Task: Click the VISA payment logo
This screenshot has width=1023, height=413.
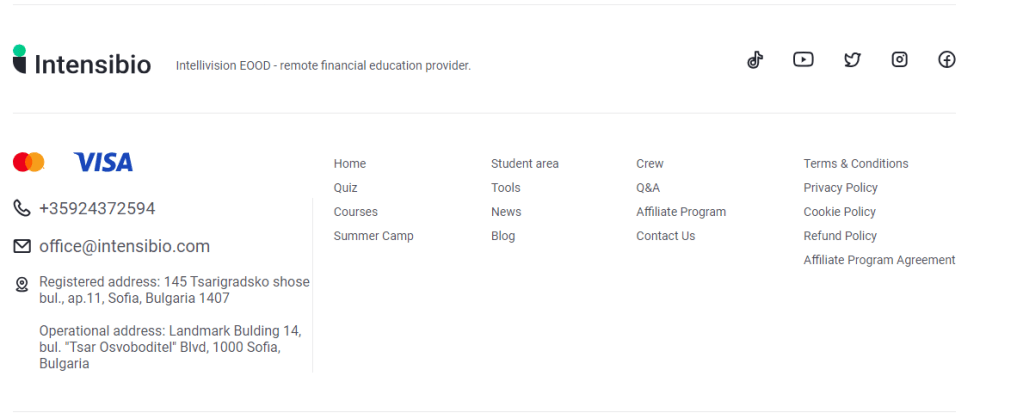Action: pos(103,162)
